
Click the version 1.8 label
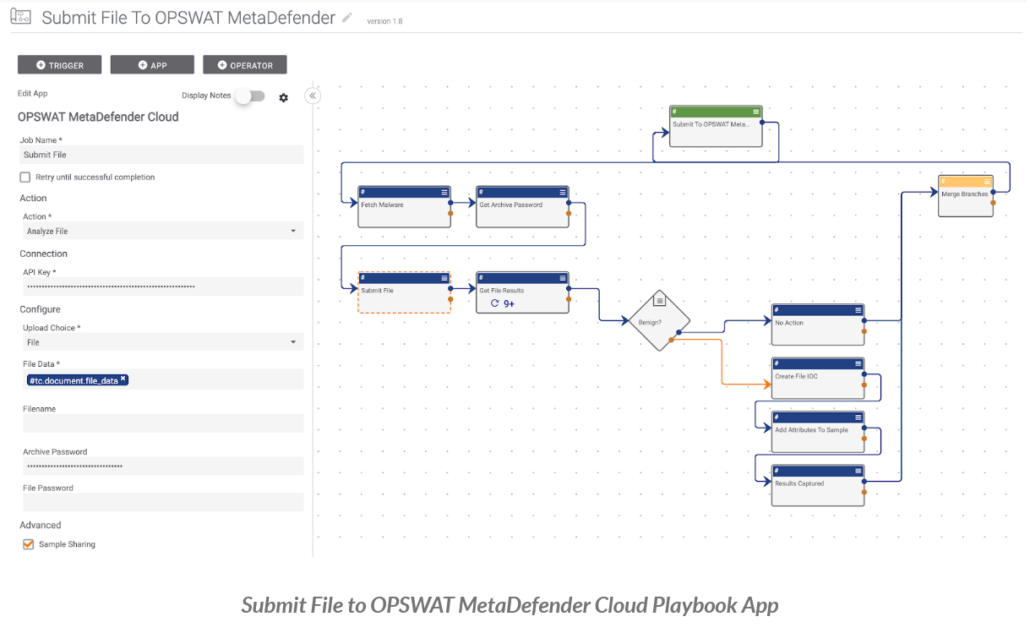pyautogui.click(x=384, y=21)
